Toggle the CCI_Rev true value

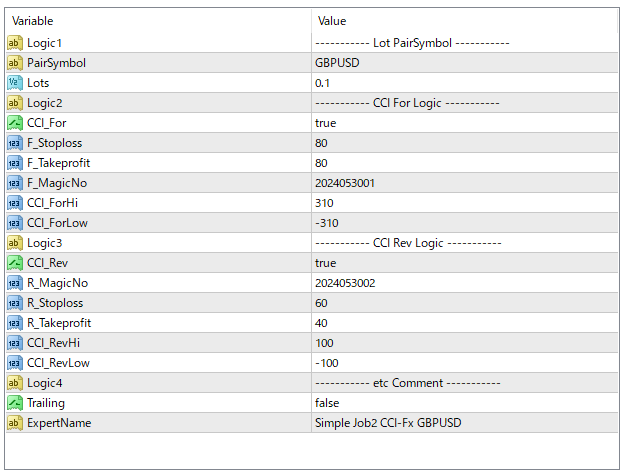click(x=325, y=263)
